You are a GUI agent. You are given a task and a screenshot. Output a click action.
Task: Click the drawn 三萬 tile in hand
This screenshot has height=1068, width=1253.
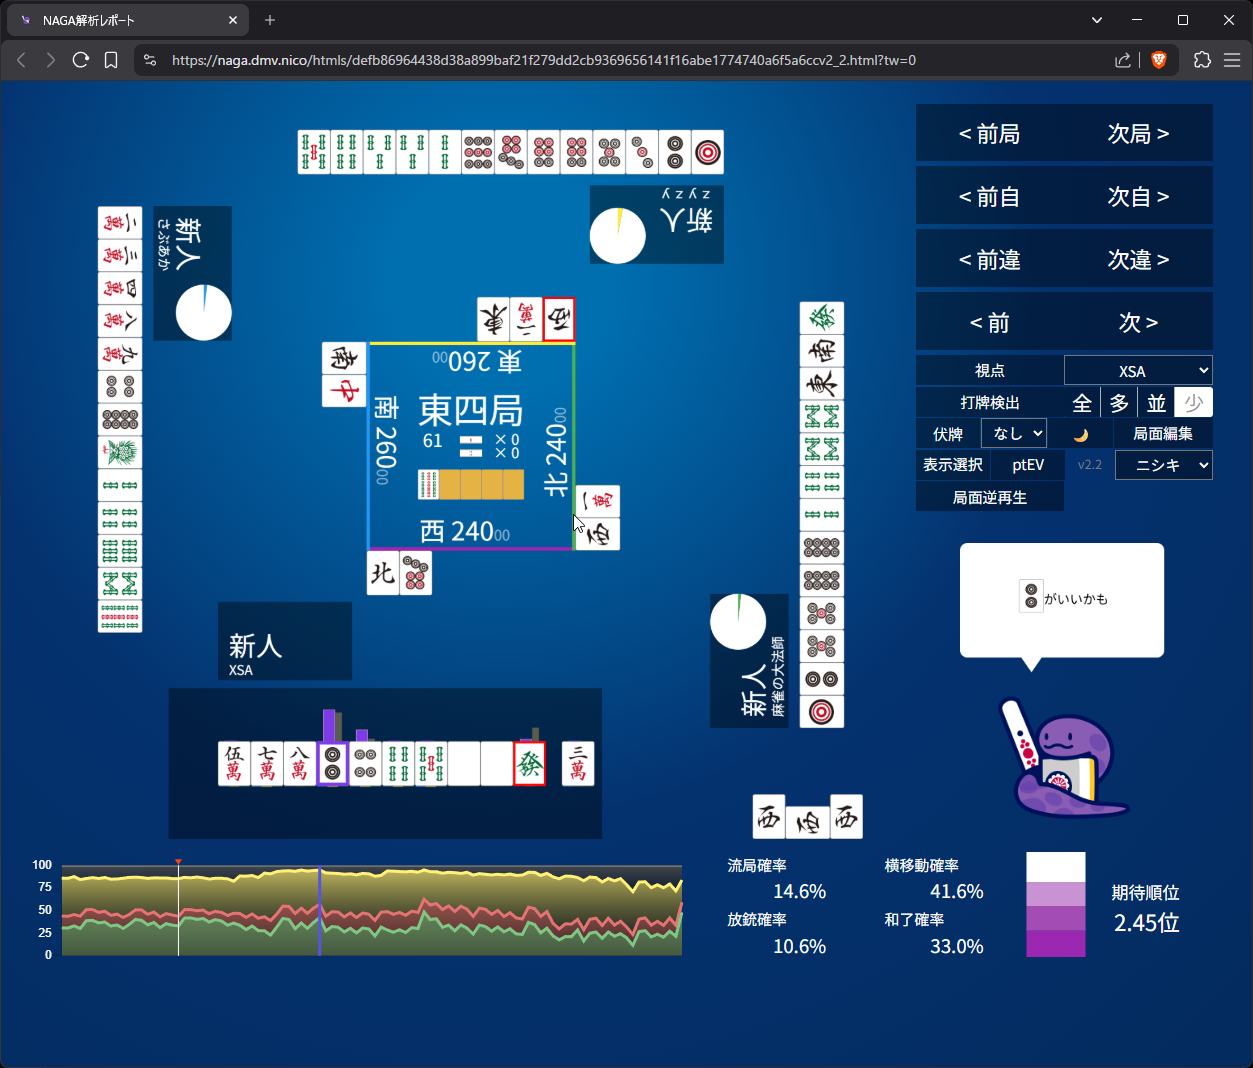(x=578, y=764)
